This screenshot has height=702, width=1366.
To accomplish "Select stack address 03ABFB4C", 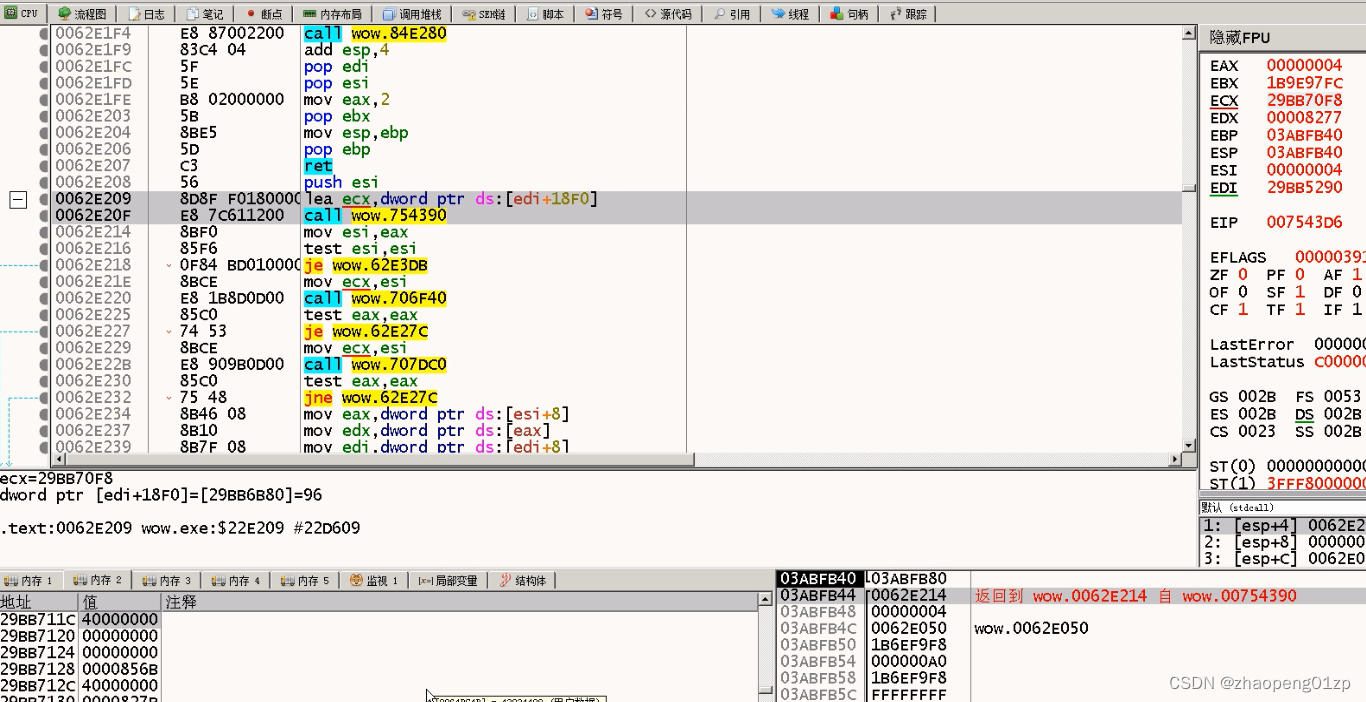I will coord(818,628).
